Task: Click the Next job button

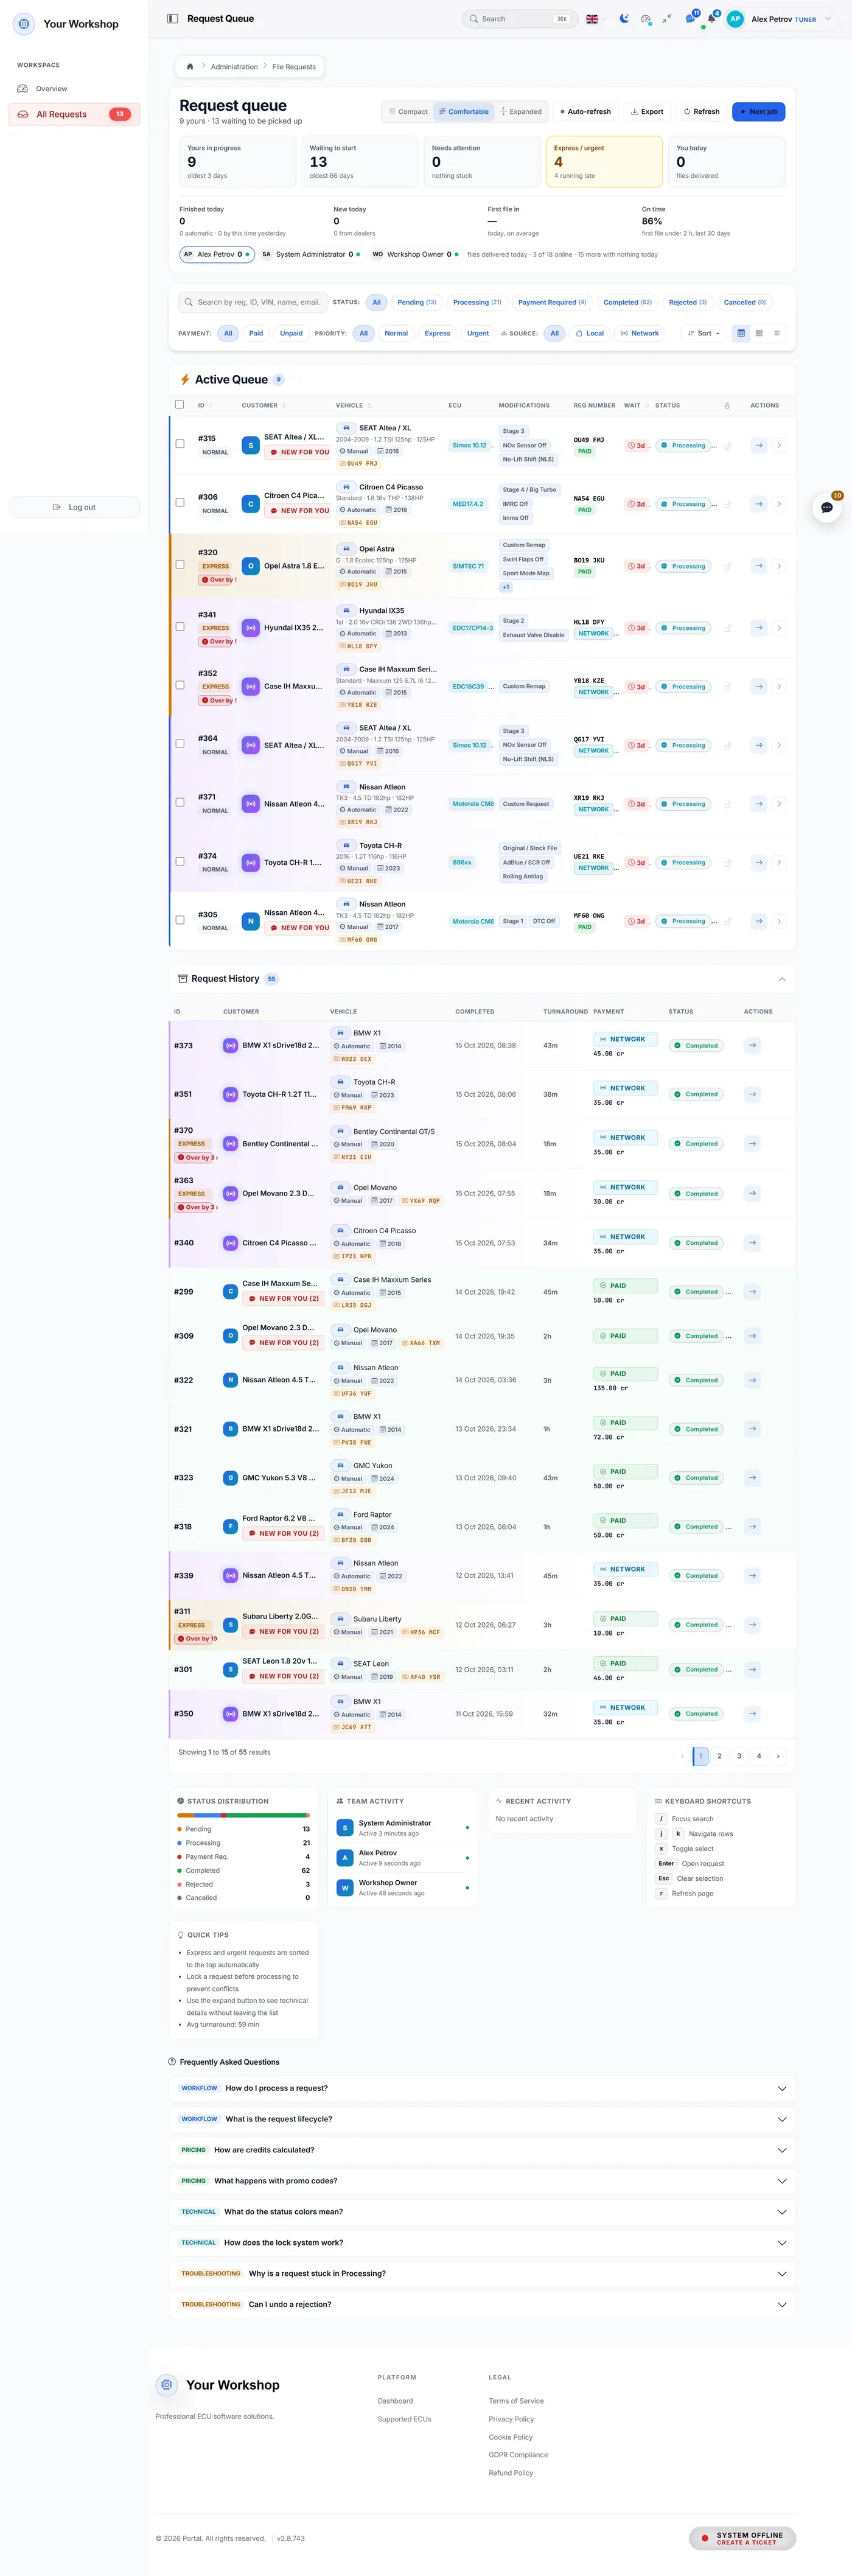Action: [758, 112]
